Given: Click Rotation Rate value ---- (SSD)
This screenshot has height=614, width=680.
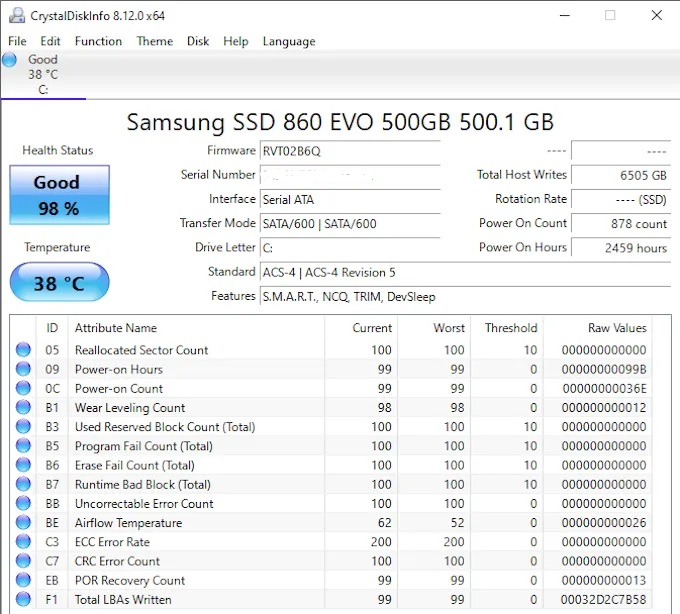Looking at the screenshot, I should [621, 200].
